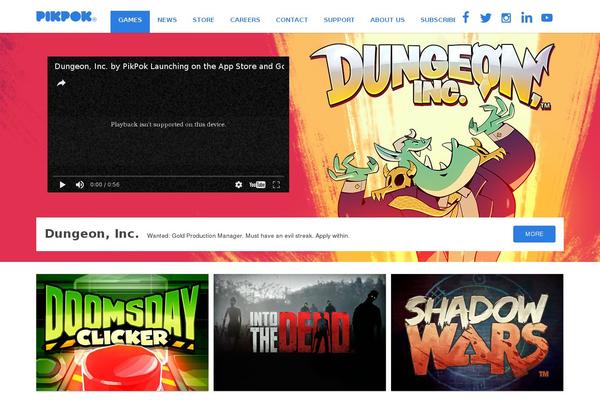Screen dimensions: 600x400
Task: Click the video title text at top
Action: click(169, 66)
